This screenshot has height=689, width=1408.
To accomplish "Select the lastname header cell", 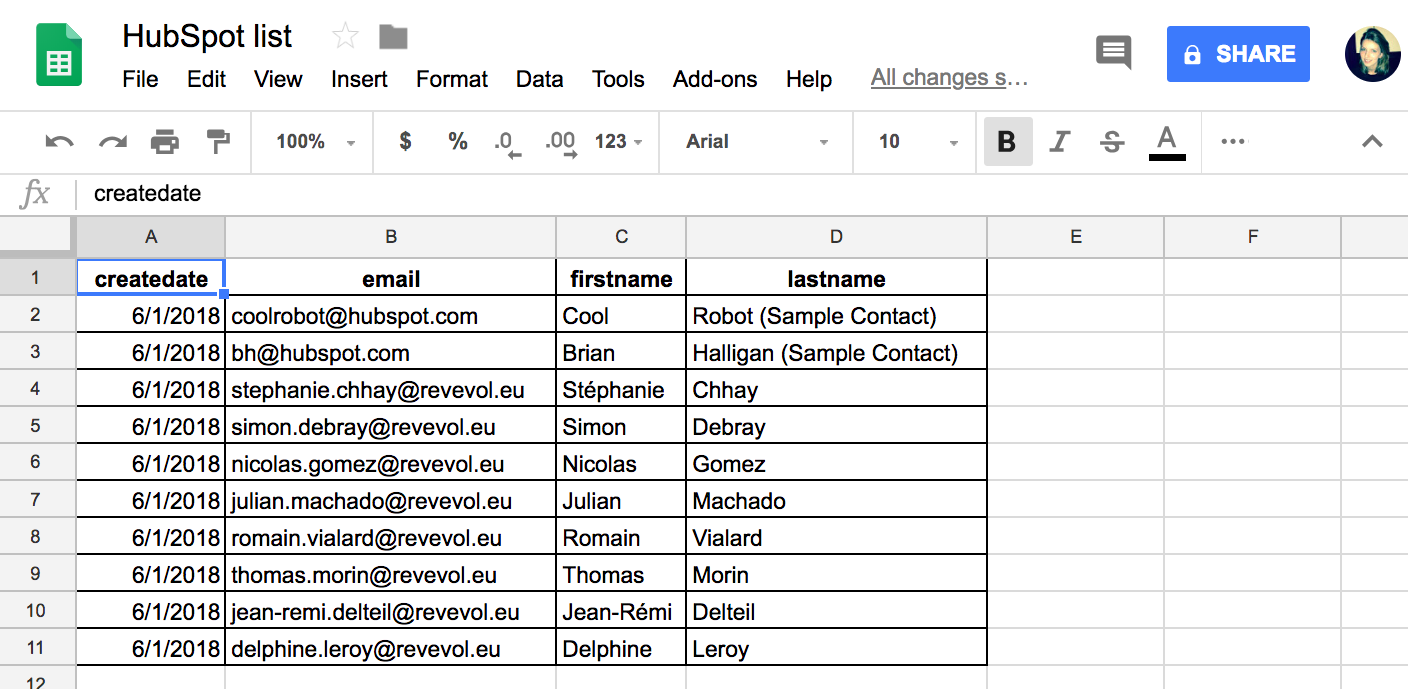I will 837,278.
